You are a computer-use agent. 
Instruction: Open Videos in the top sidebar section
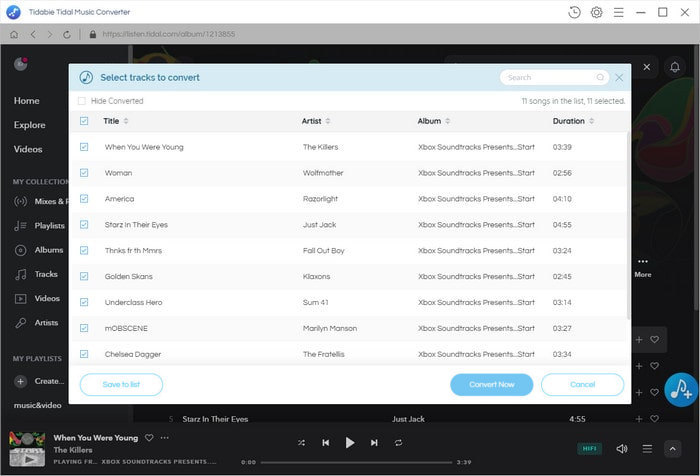[x=28, y=149]
